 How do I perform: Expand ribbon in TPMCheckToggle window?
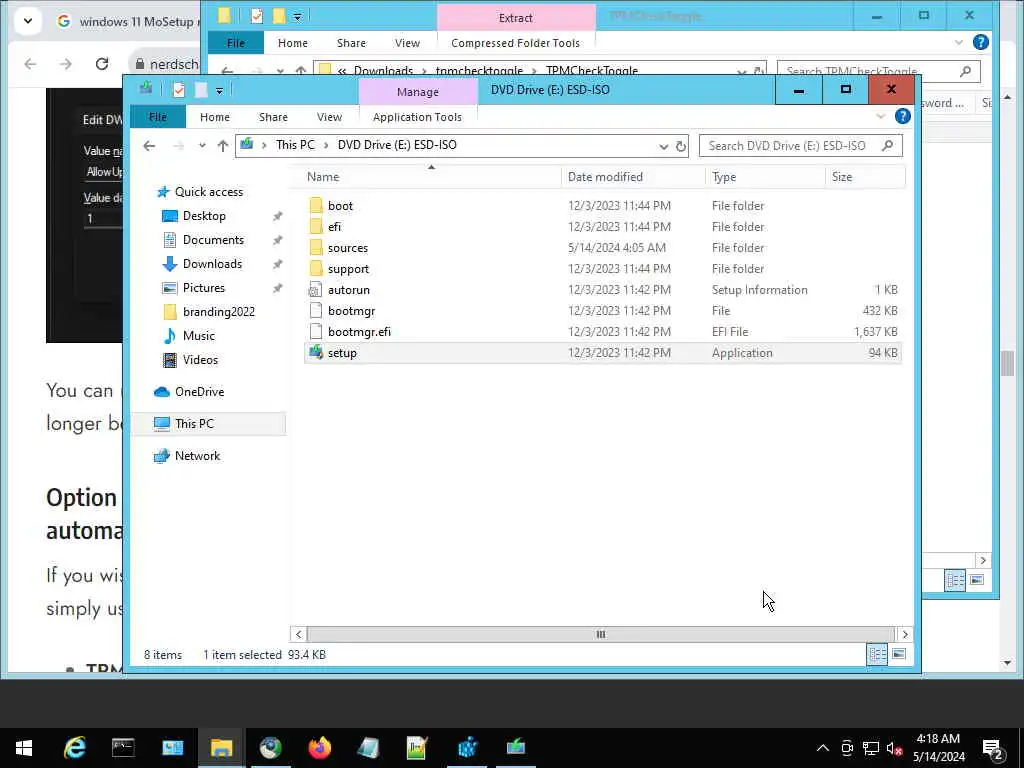(959, 42)
